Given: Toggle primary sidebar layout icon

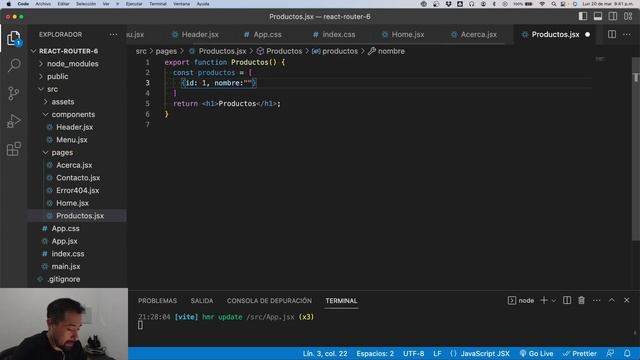Looking at the screenshot, I should [583, 16].
